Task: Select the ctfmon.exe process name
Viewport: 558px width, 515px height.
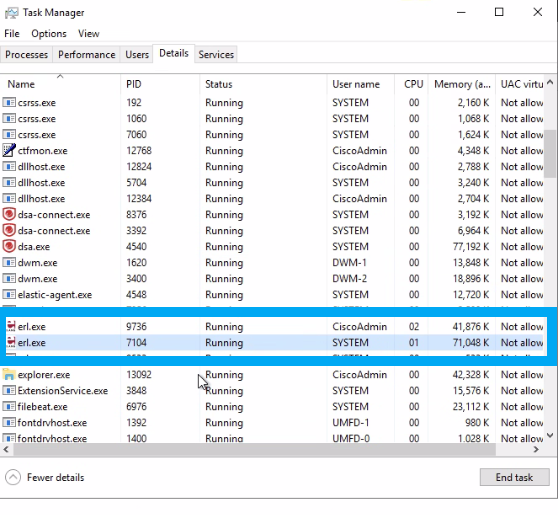Action: [43, 151]
